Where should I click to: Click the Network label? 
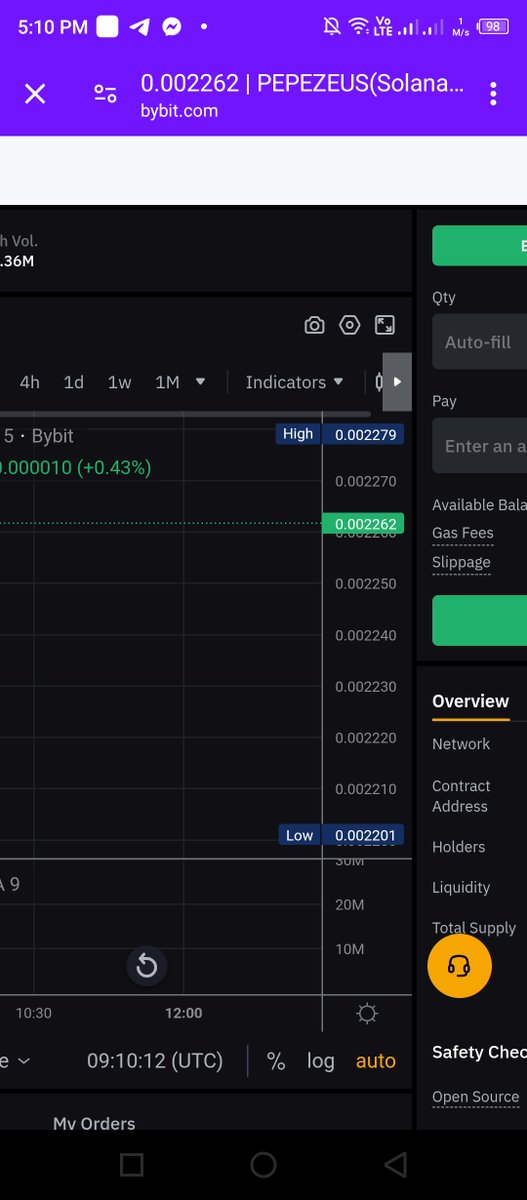coord(461,744)
